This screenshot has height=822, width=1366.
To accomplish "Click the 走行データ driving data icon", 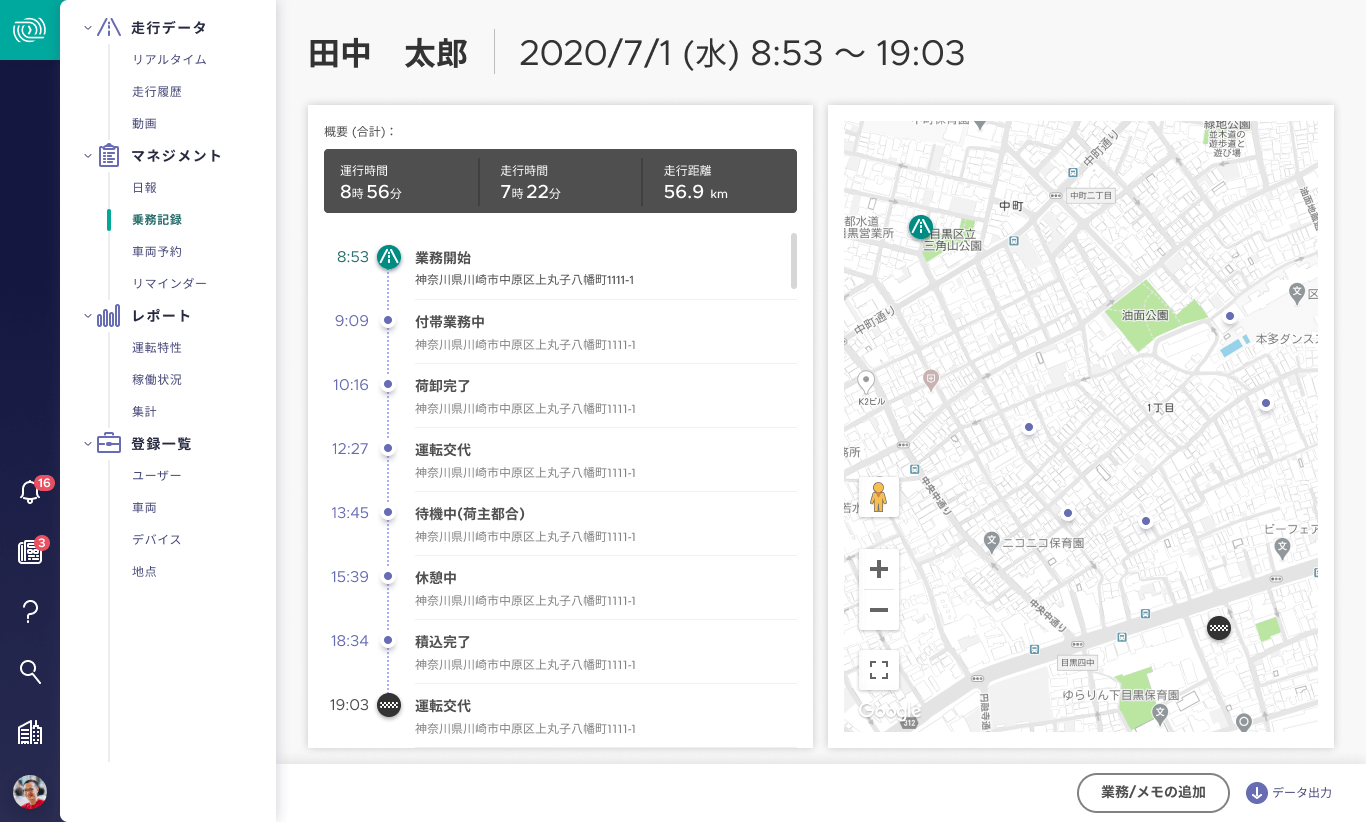I will pos(108,27).
